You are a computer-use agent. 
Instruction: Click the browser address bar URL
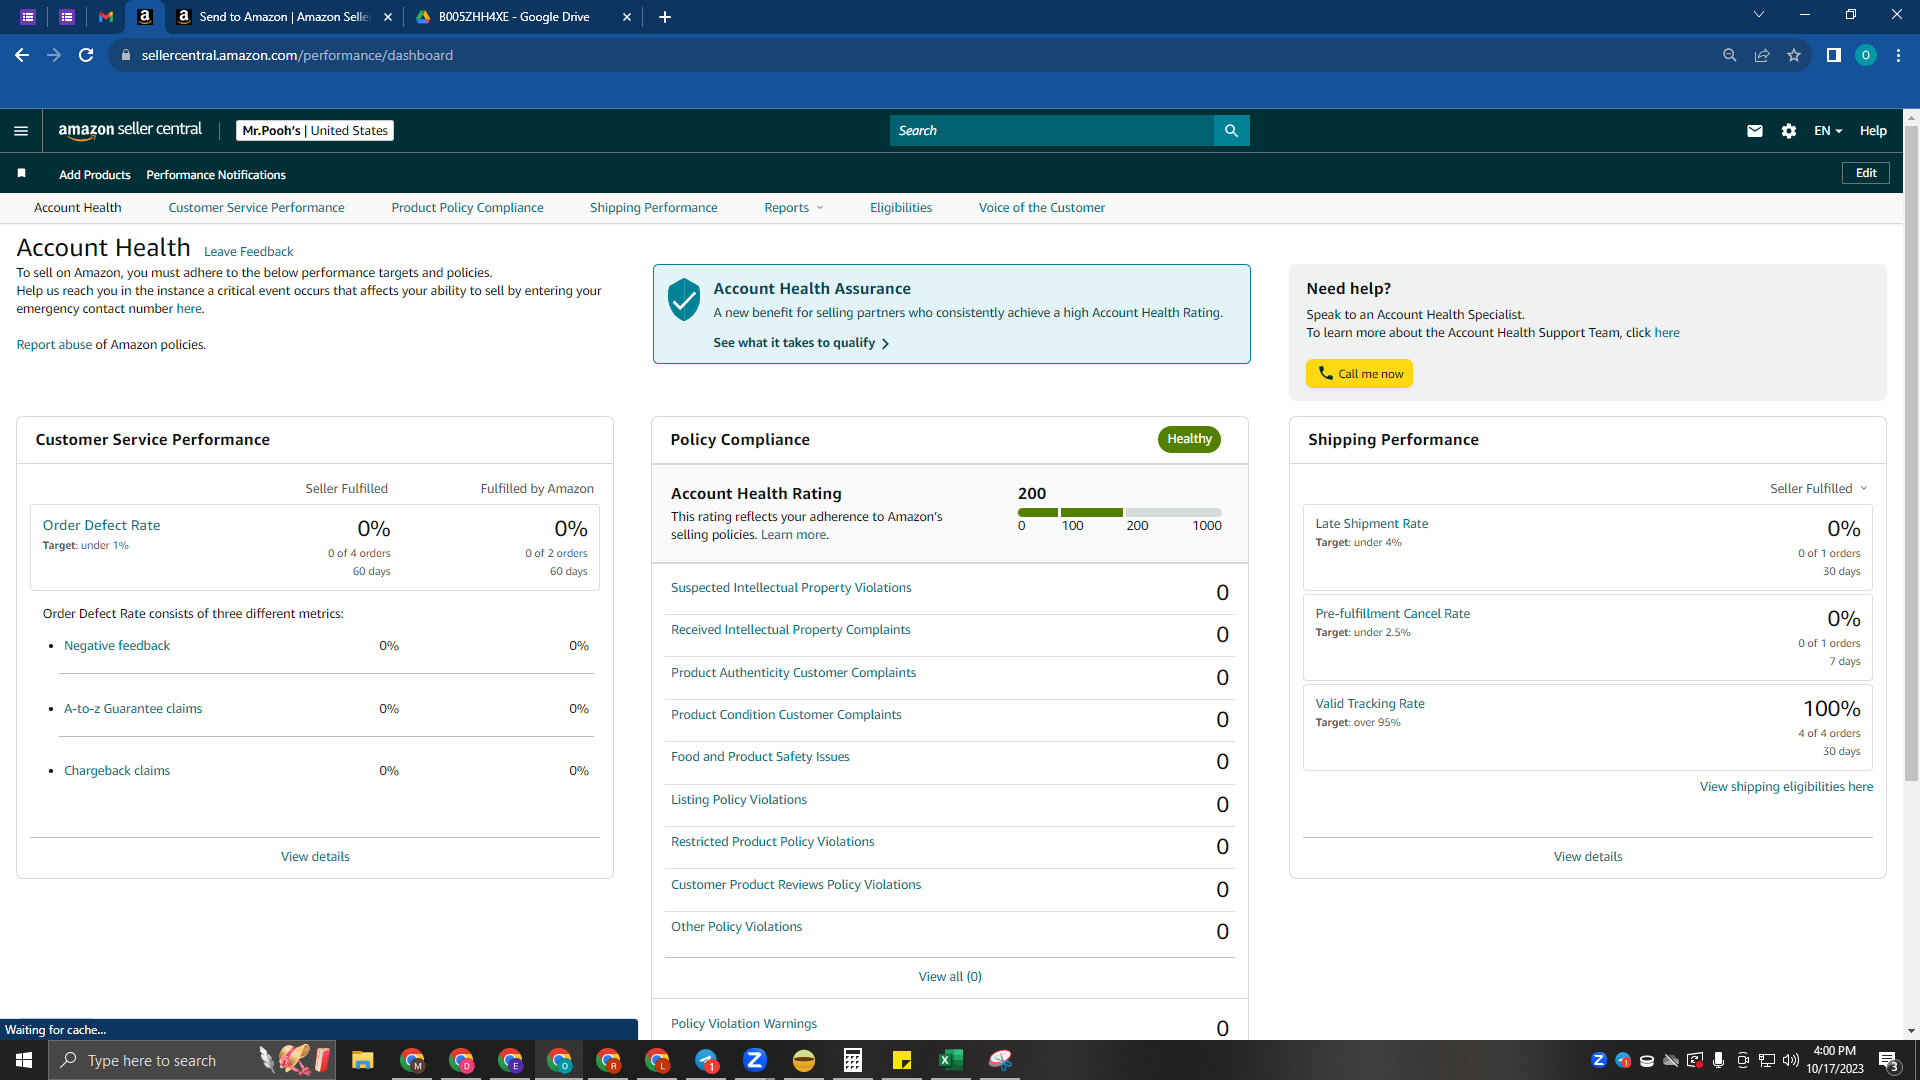297,56
